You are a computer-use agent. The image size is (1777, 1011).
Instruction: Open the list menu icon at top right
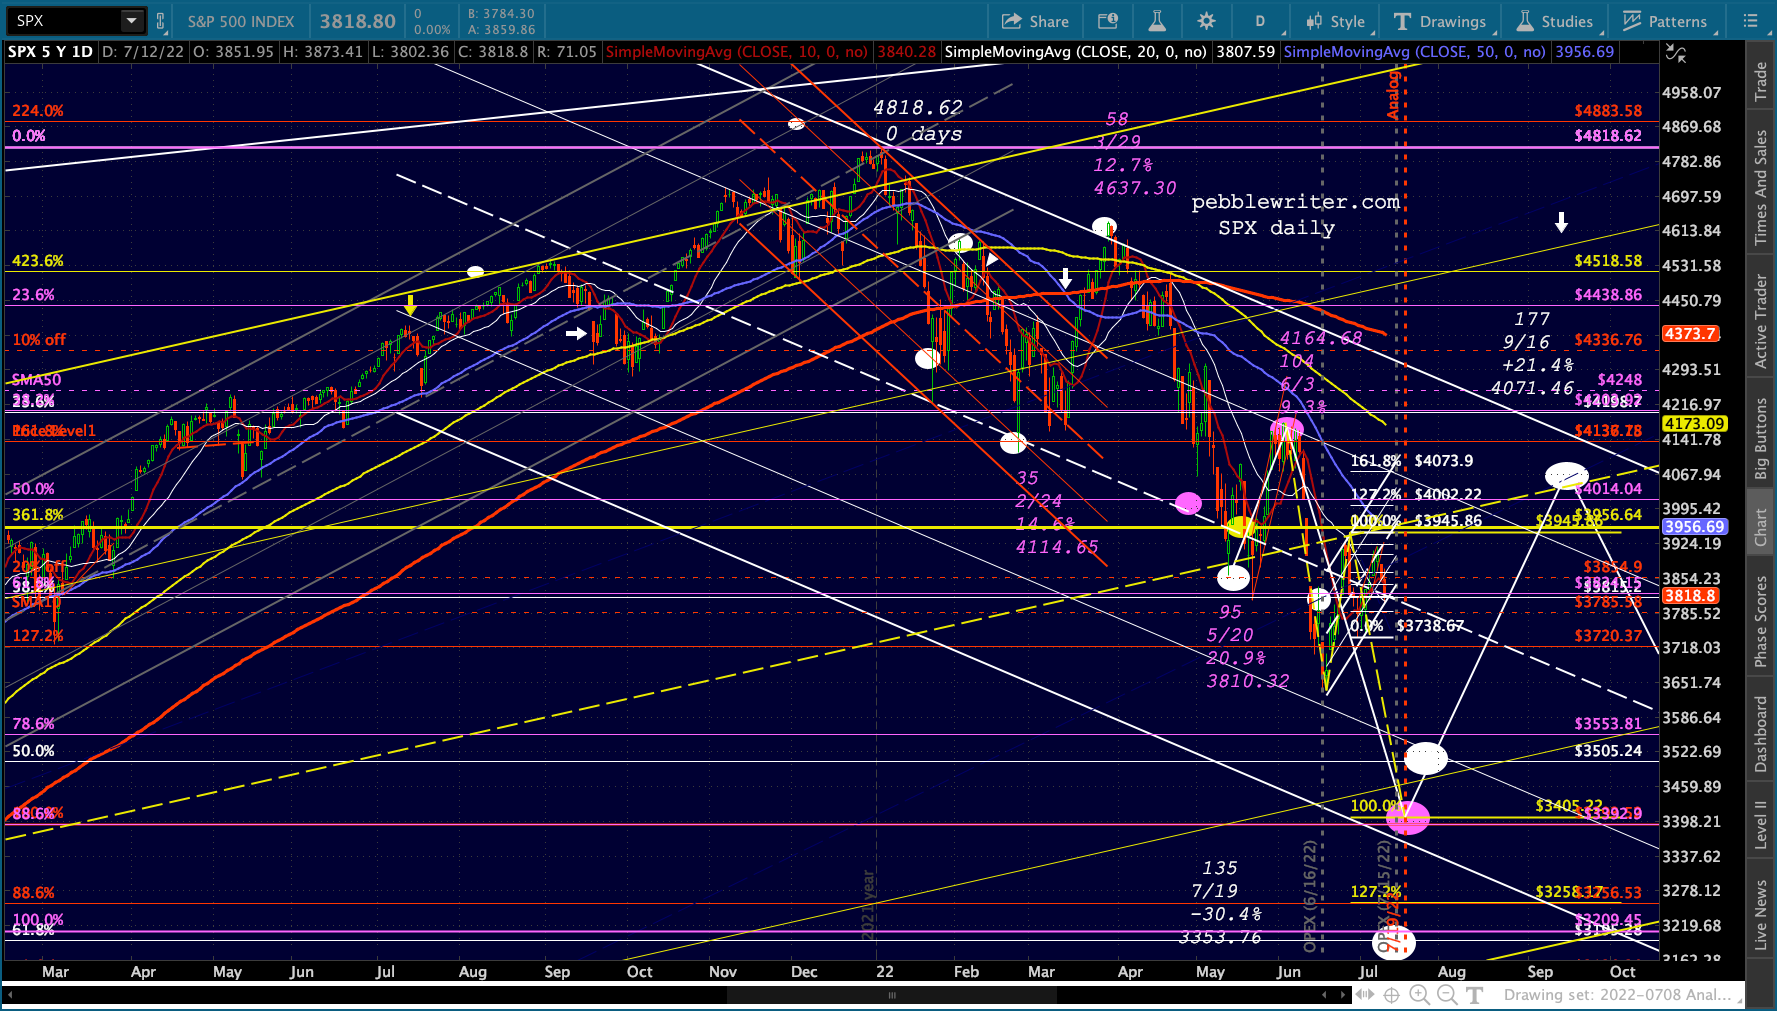point(1750,21)
